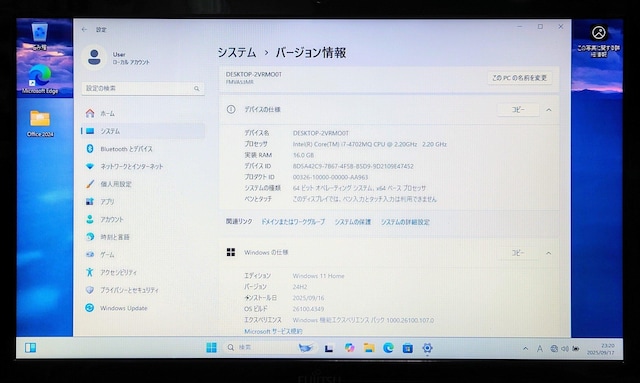Open ゲーム settings category

tap(143, 254)
